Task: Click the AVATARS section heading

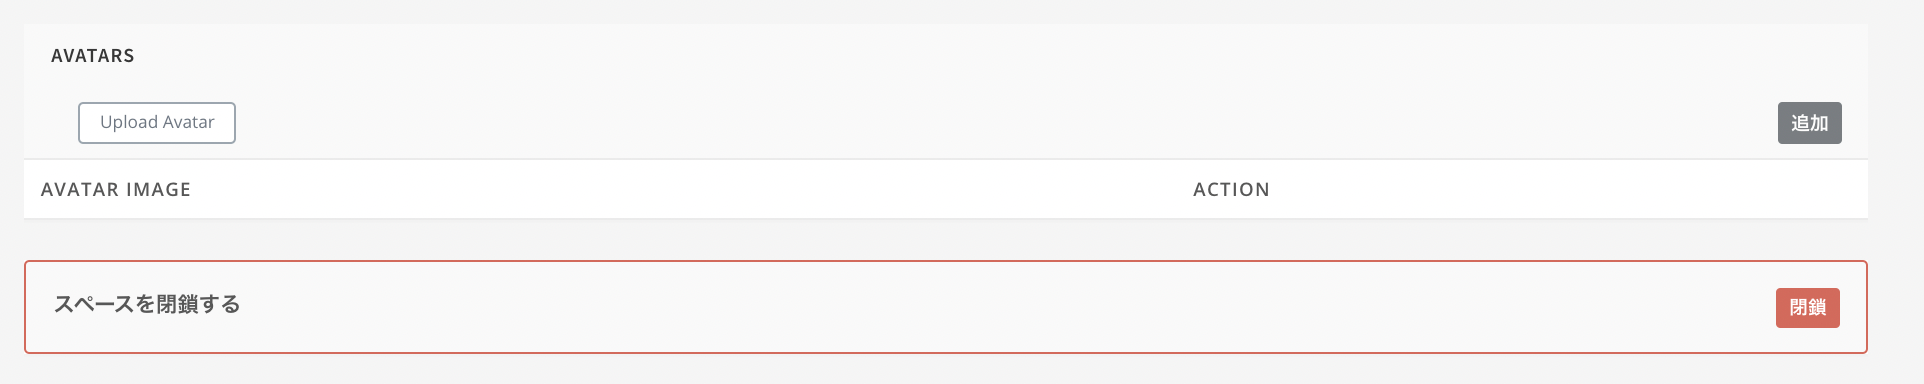Action: pyautogui.click(x=93, y=56)
